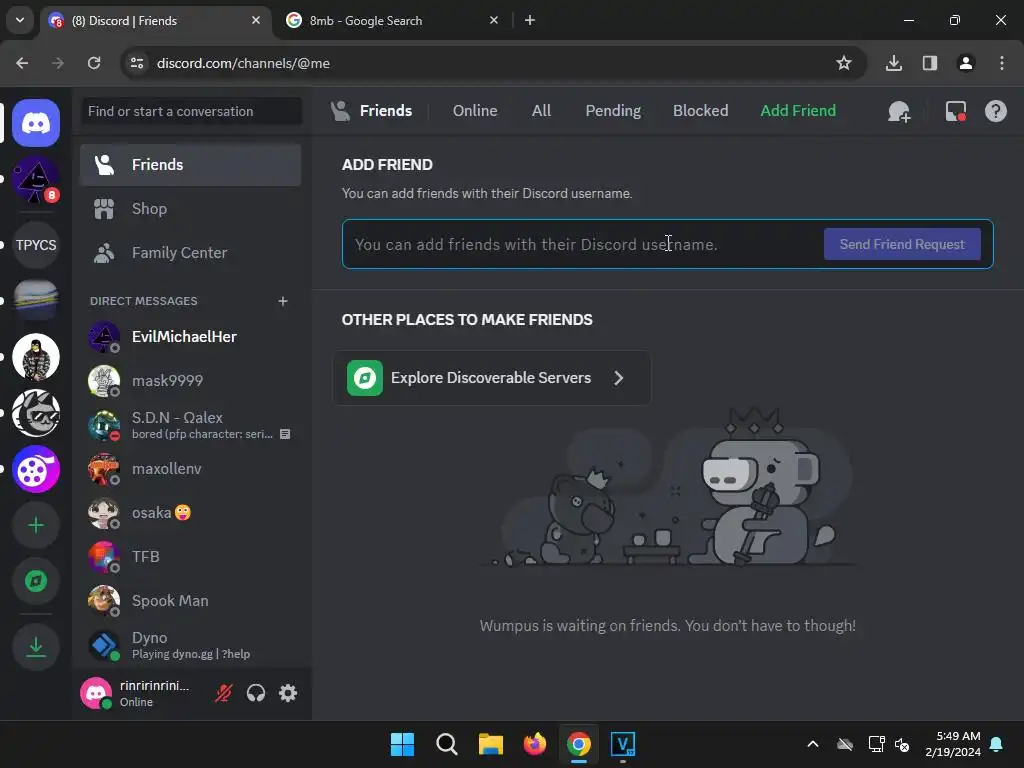Screen dimensions: 1024x768
Task: Open Explore Discoverable Servers card
Action: click(x=492, y=378)
